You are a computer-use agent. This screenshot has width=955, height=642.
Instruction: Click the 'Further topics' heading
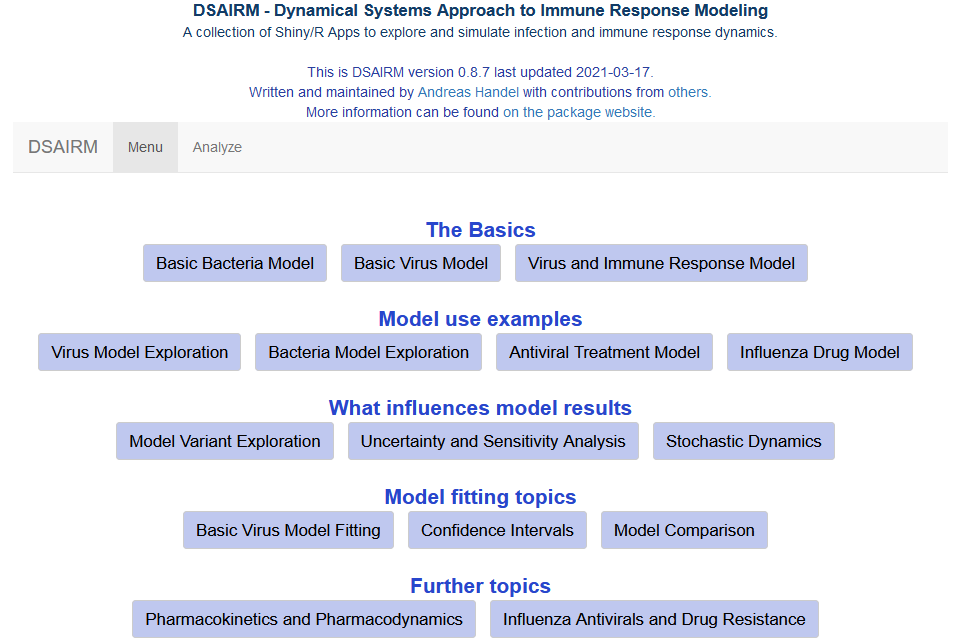(481, 585)
